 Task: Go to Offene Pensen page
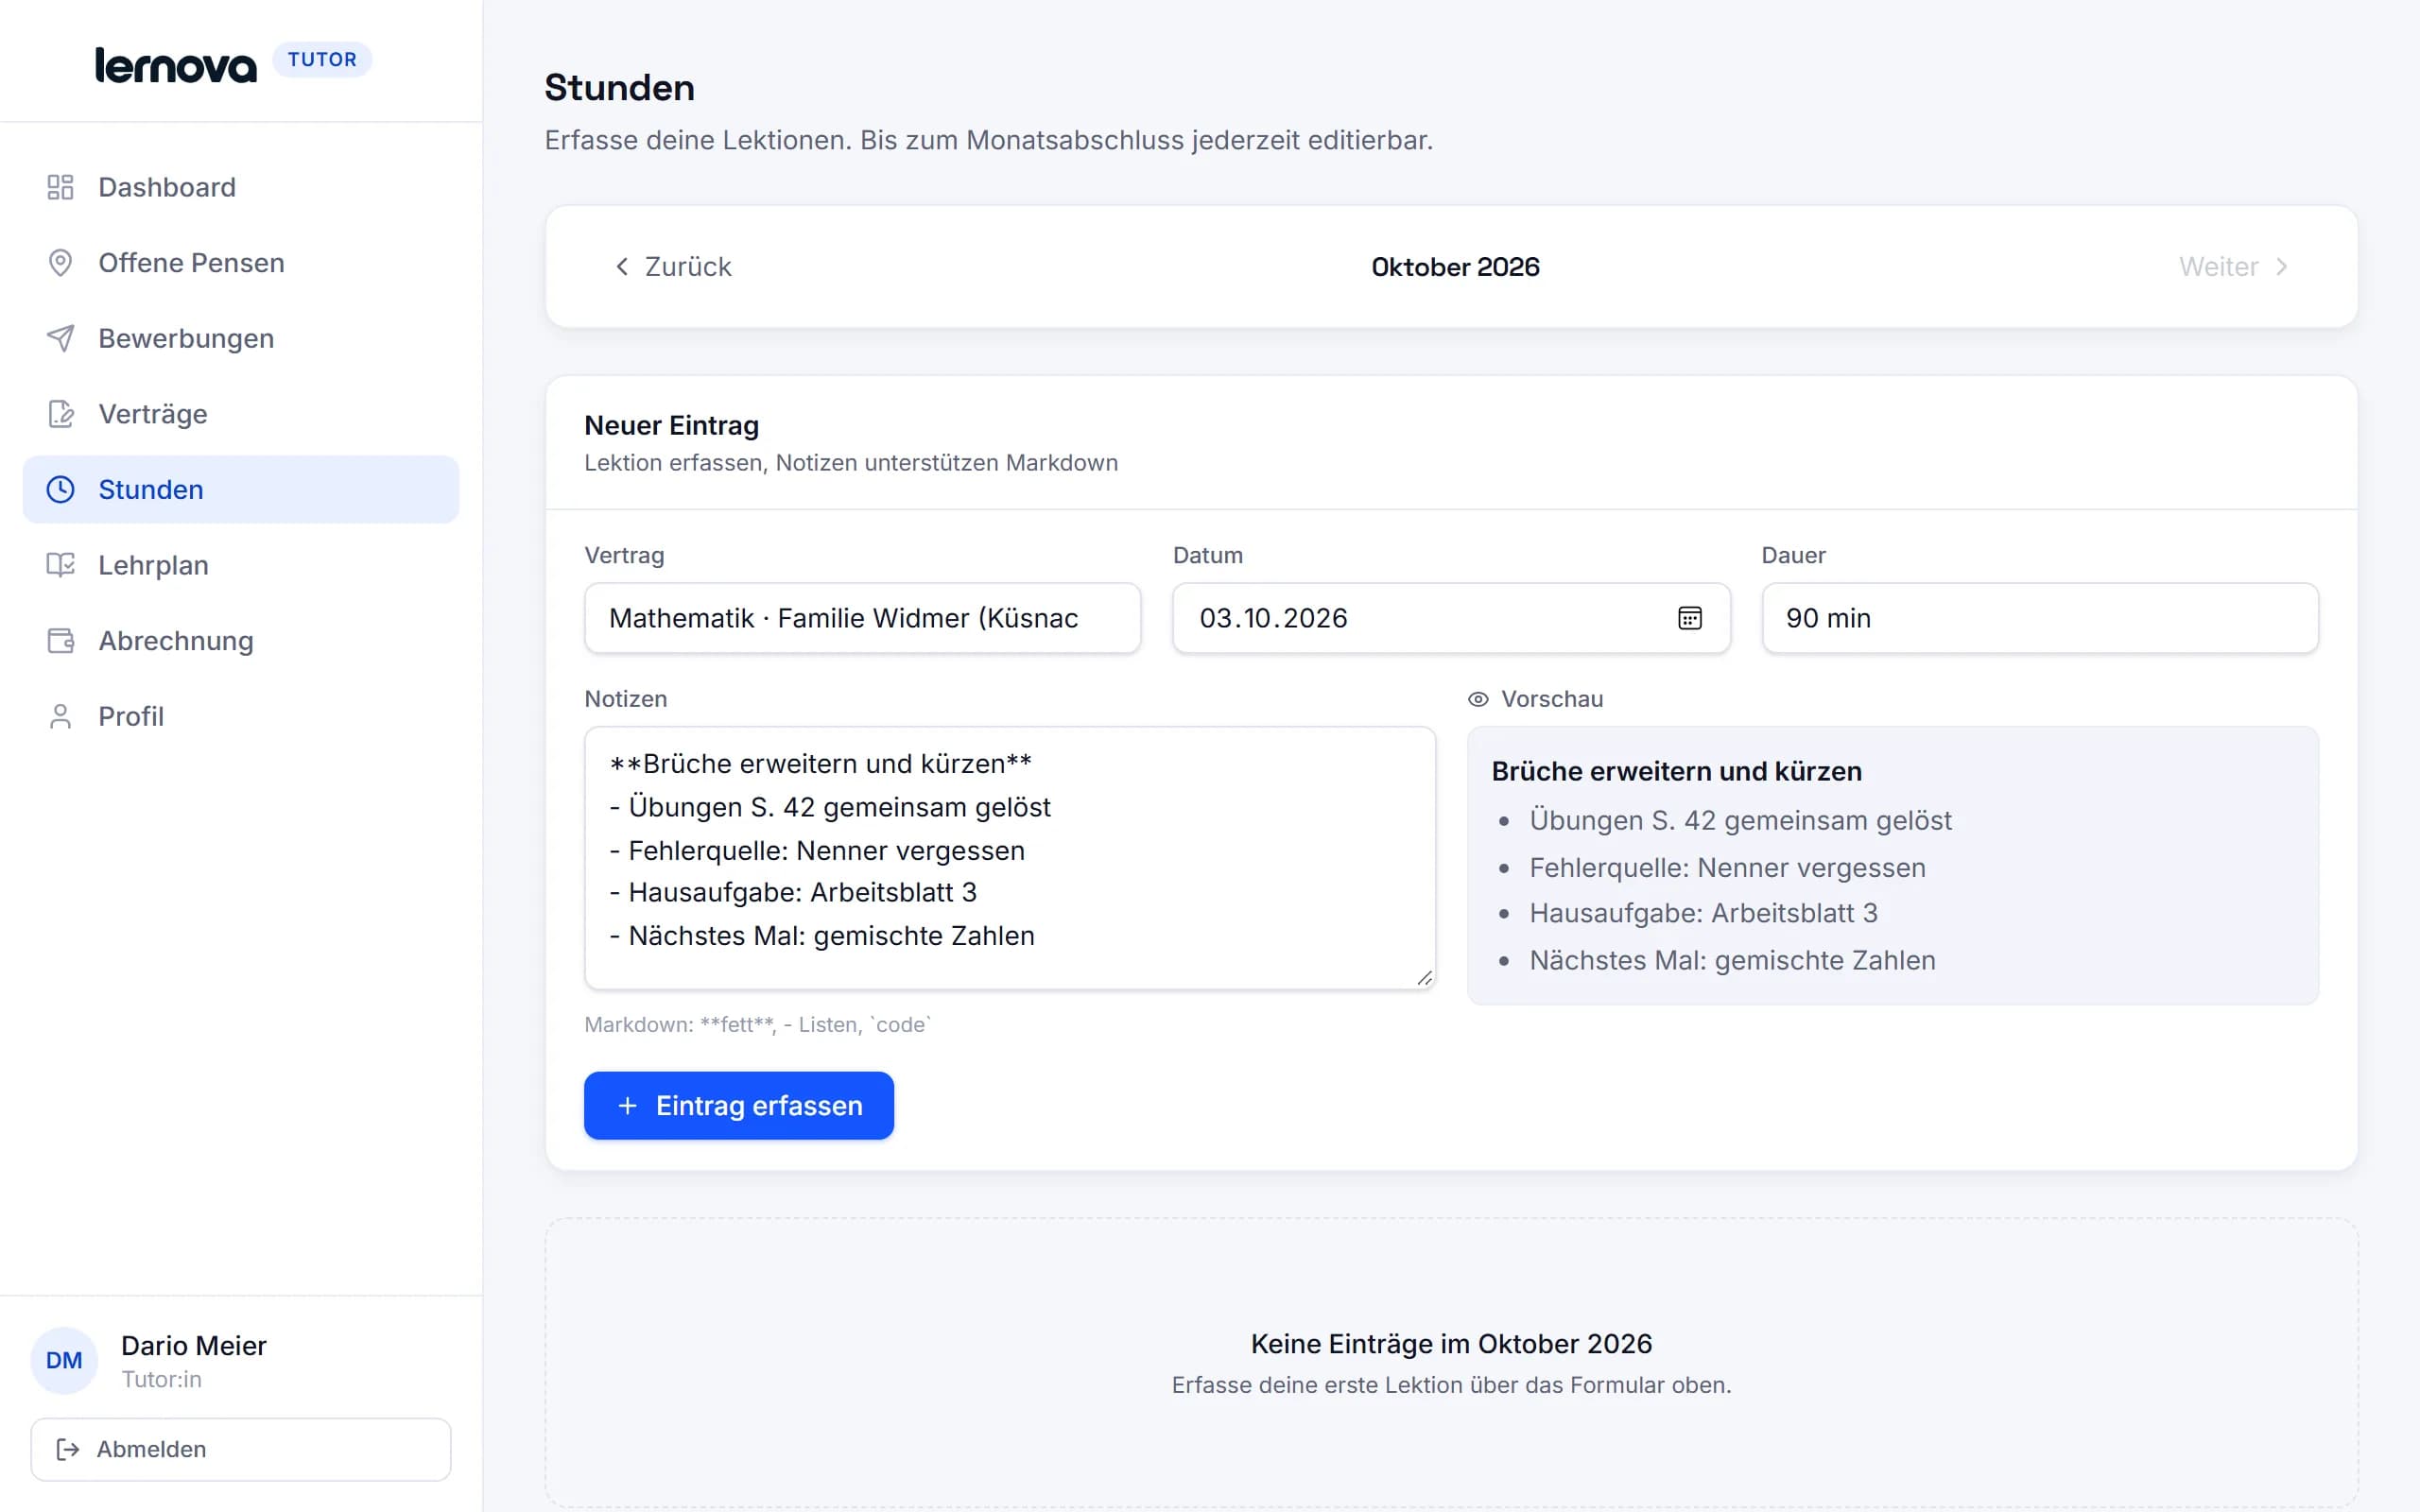(x=241, y=263)
